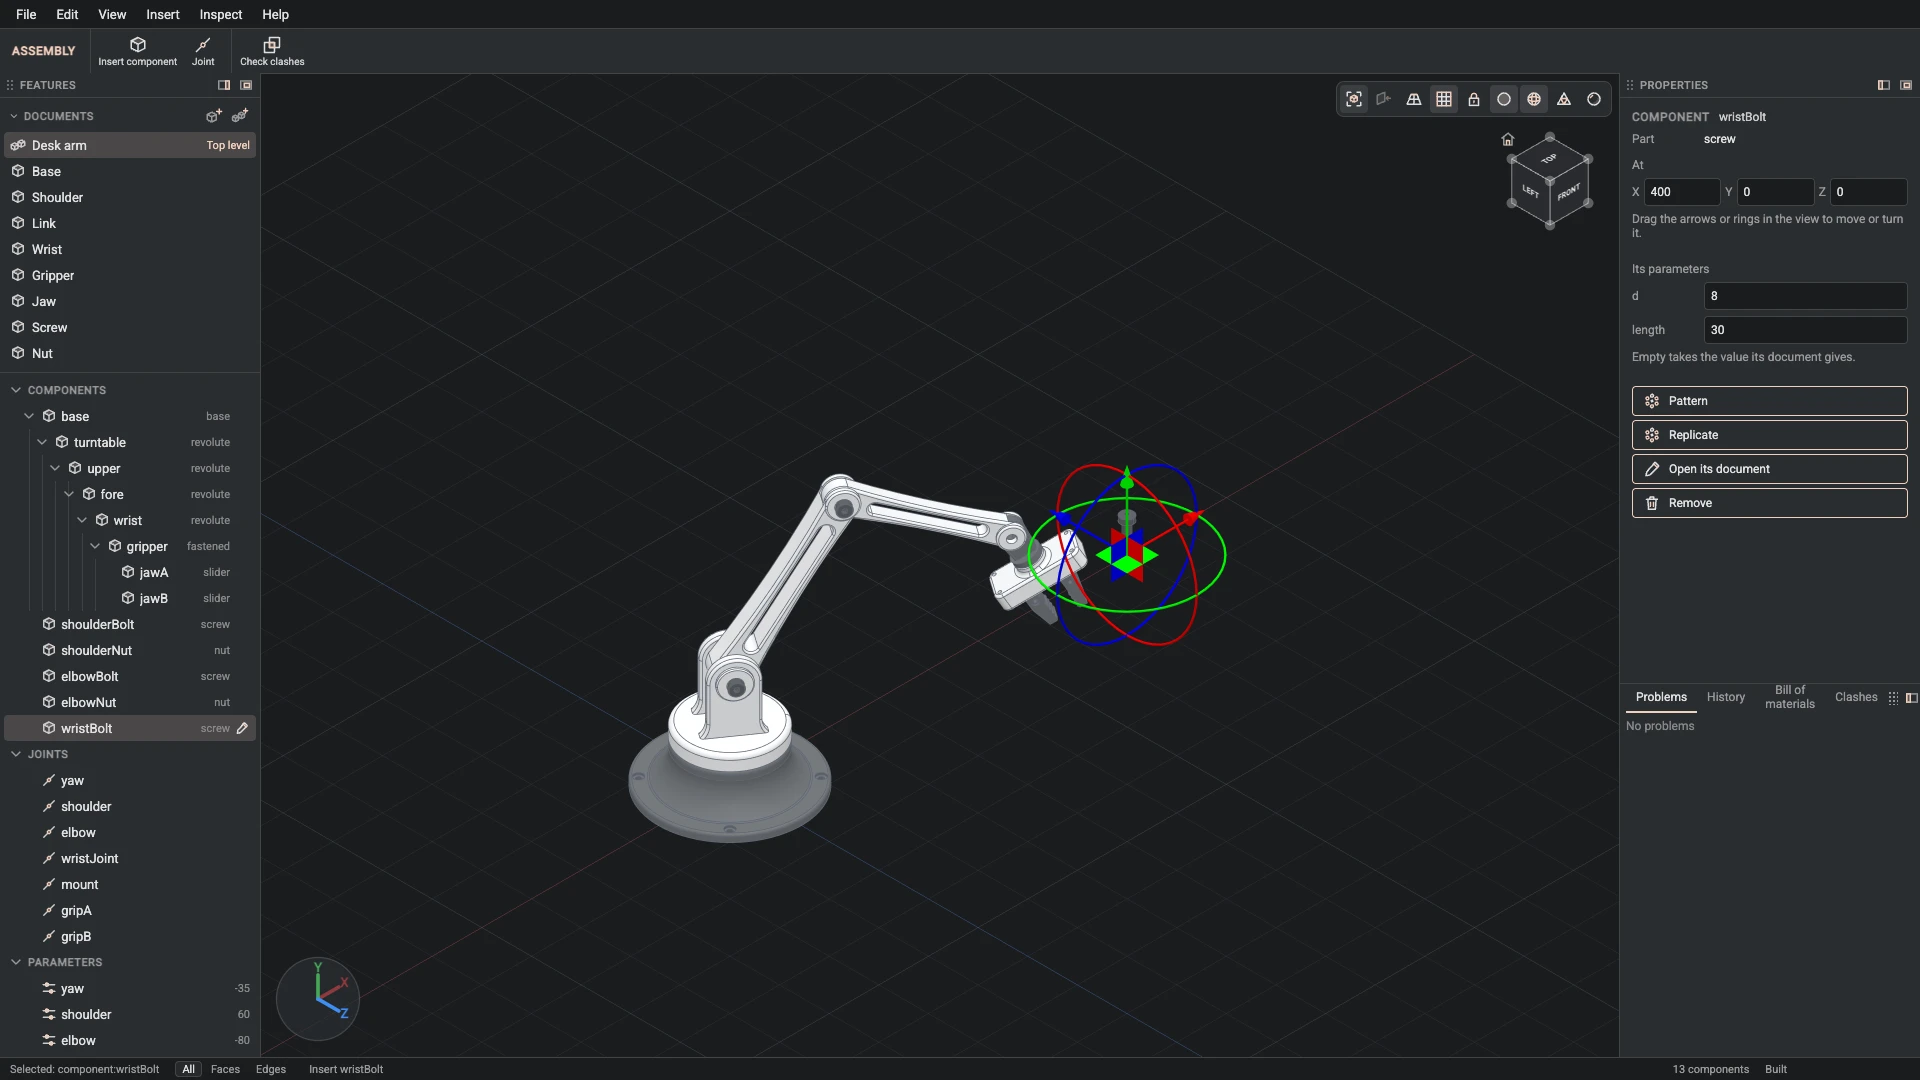Remove the wristBolt component
1920x1080 pixels.
tap(1769, 503)
